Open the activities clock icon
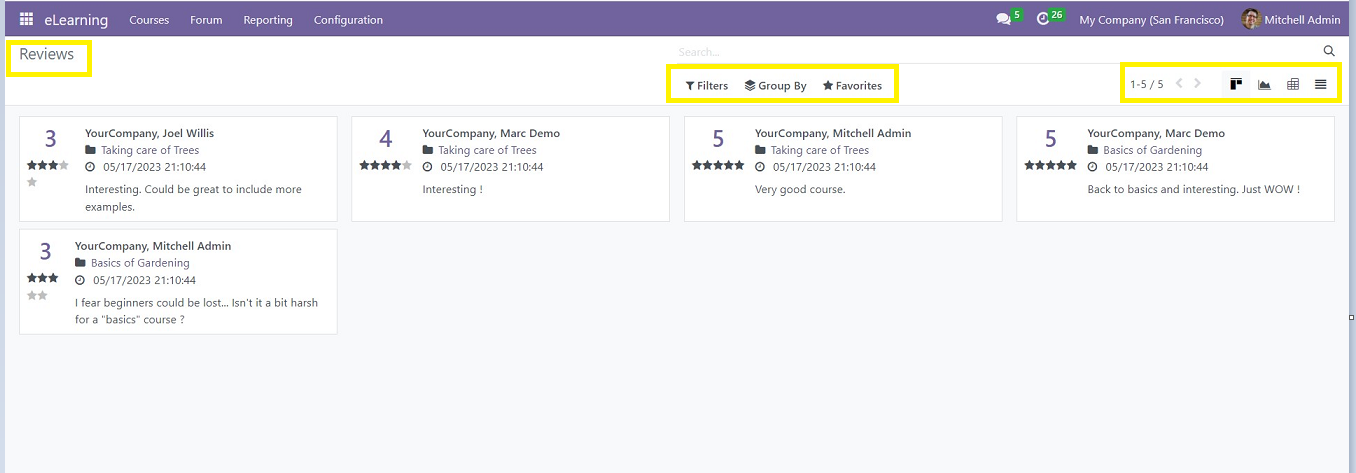 [x=1043, y=19]
